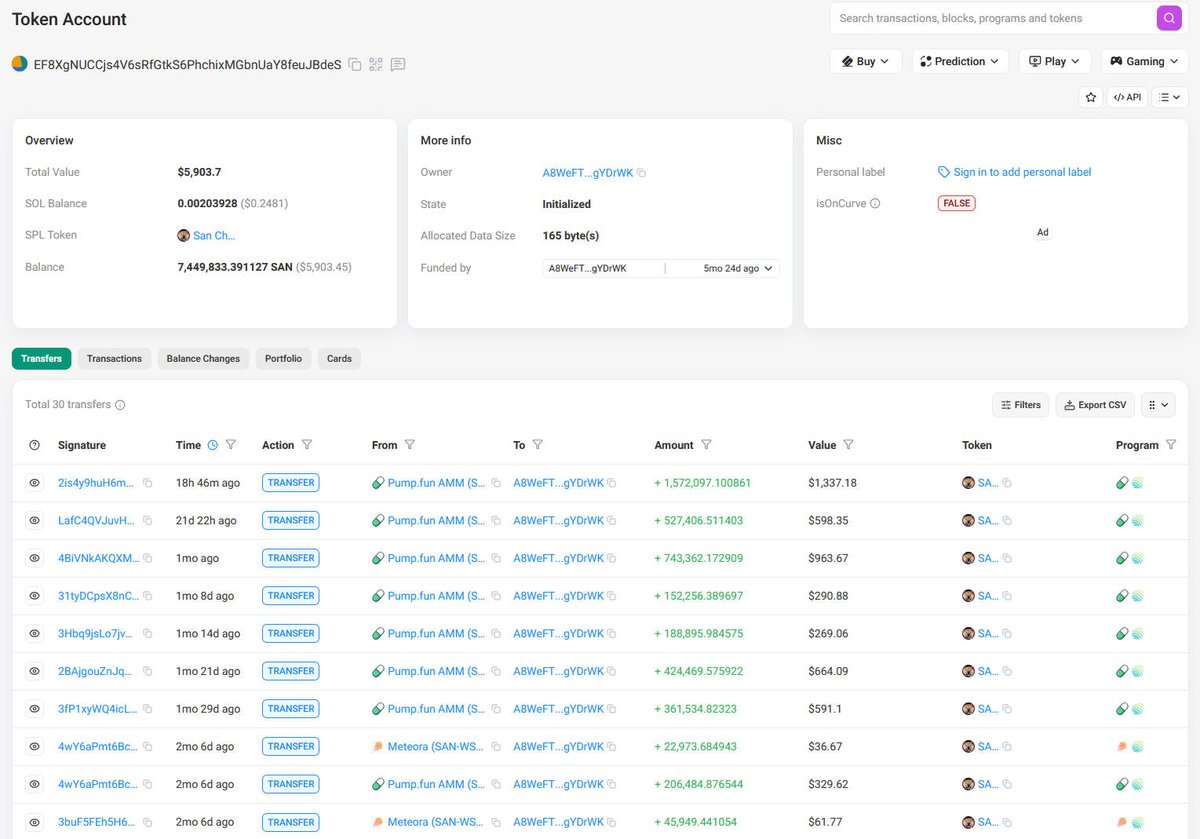
Task: Click the search transactions input field
Action: pyautogui.click(x=995, y=18)
